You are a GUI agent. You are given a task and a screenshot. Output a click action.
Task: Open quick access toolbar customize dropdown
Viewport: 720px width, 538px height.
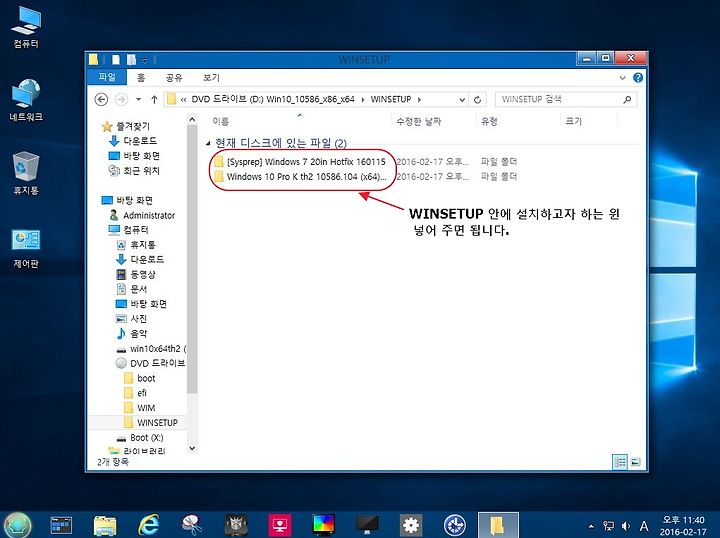pyautogui.click(x=145, y=60)
